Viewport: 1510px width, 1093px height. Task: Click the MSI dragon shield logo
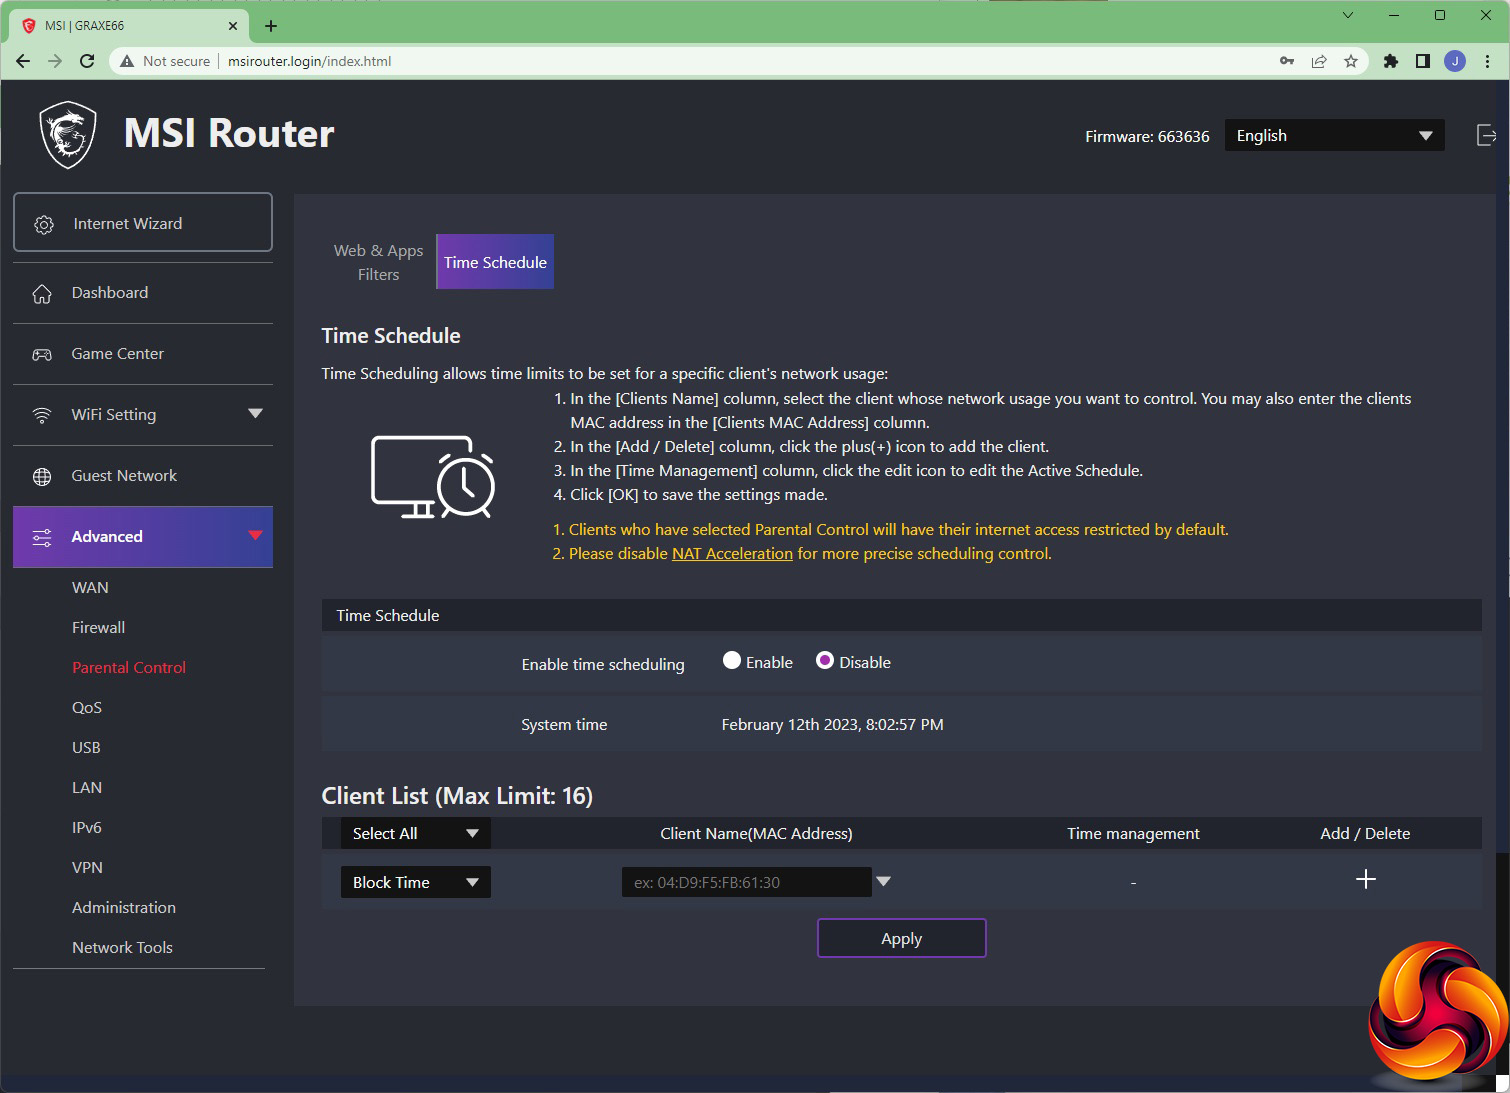coord(68,135)
